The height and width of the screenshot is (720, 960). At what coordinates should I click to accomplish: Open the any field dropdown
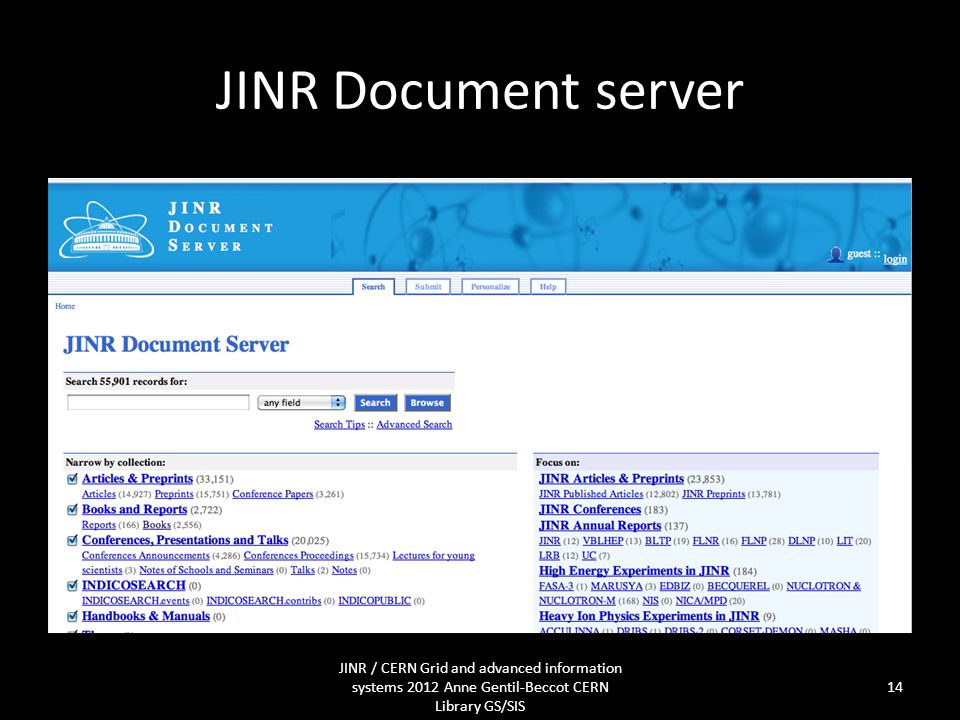click(x=301, y=402)
